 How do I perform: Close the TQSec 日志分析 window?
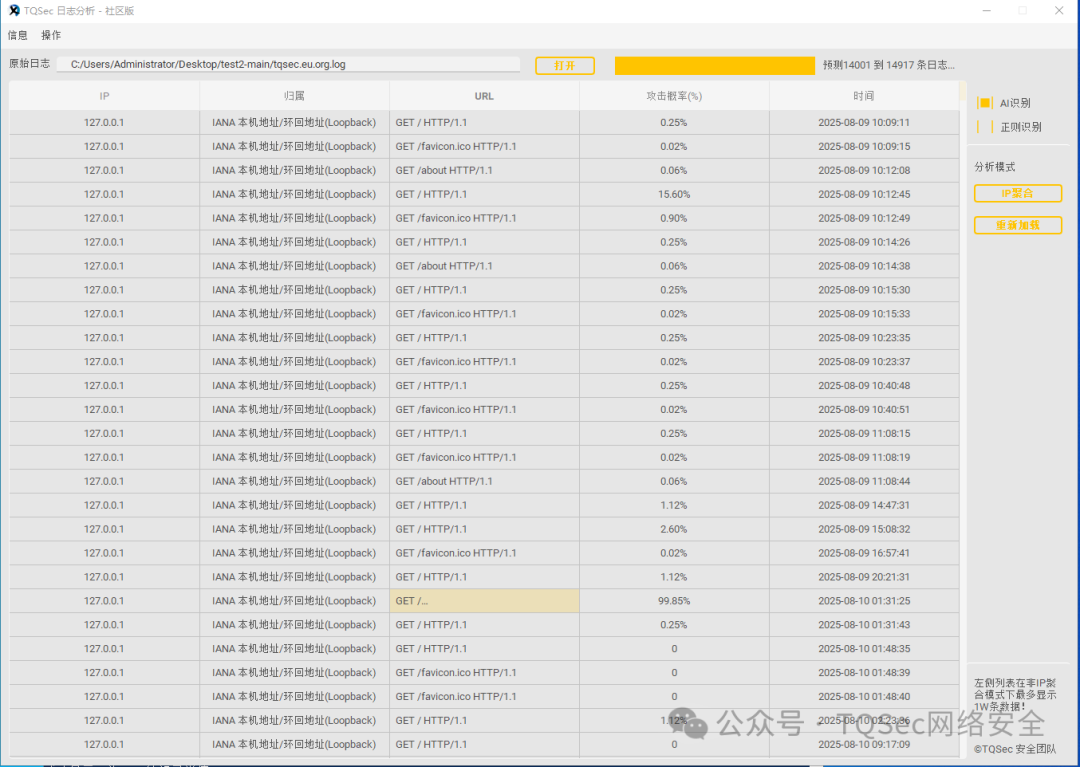(1059, 10)
